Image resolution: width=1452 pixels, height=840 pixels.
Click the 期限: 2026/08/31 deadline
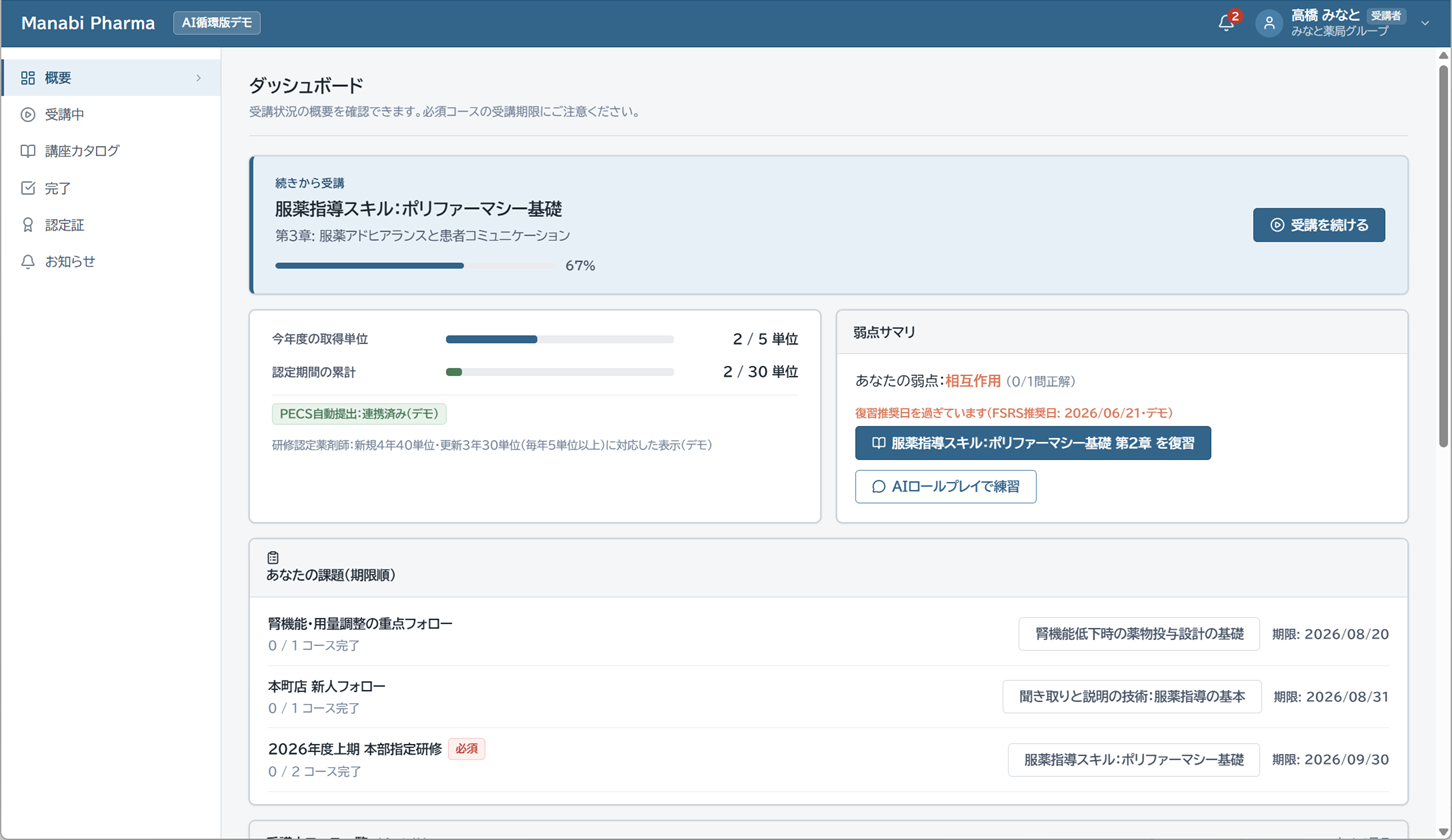pyautogui.click(x=1332, y=697)
